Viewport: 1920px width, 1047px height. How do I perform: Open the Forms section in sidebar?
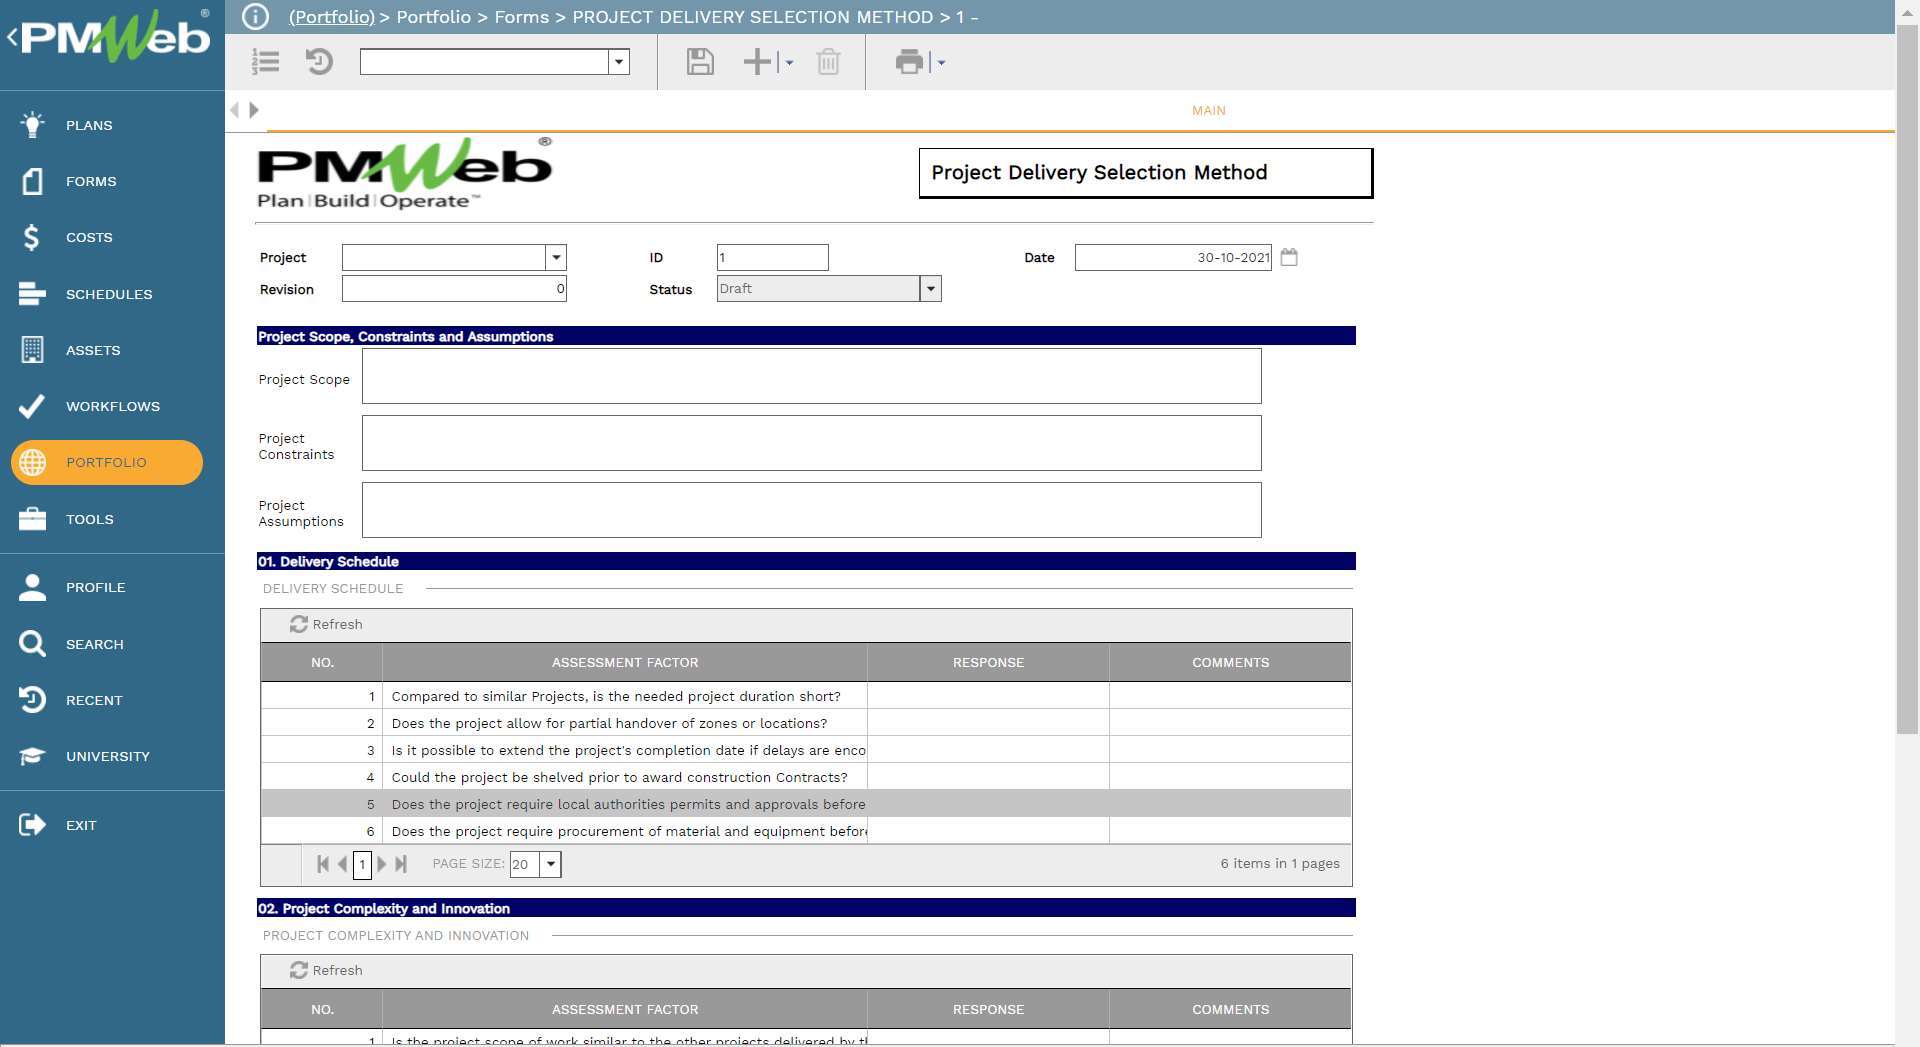(x=90, y=181)
